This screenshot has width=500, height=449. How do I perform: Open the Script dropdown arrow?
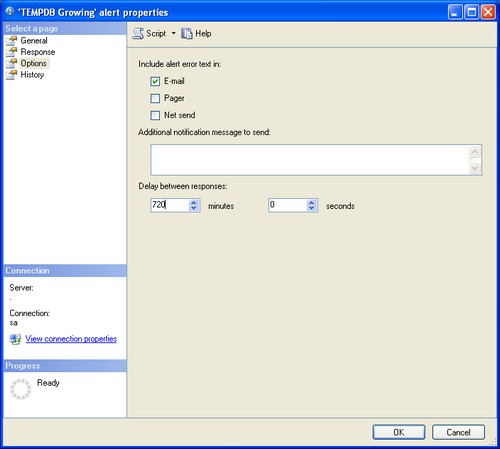173,33
